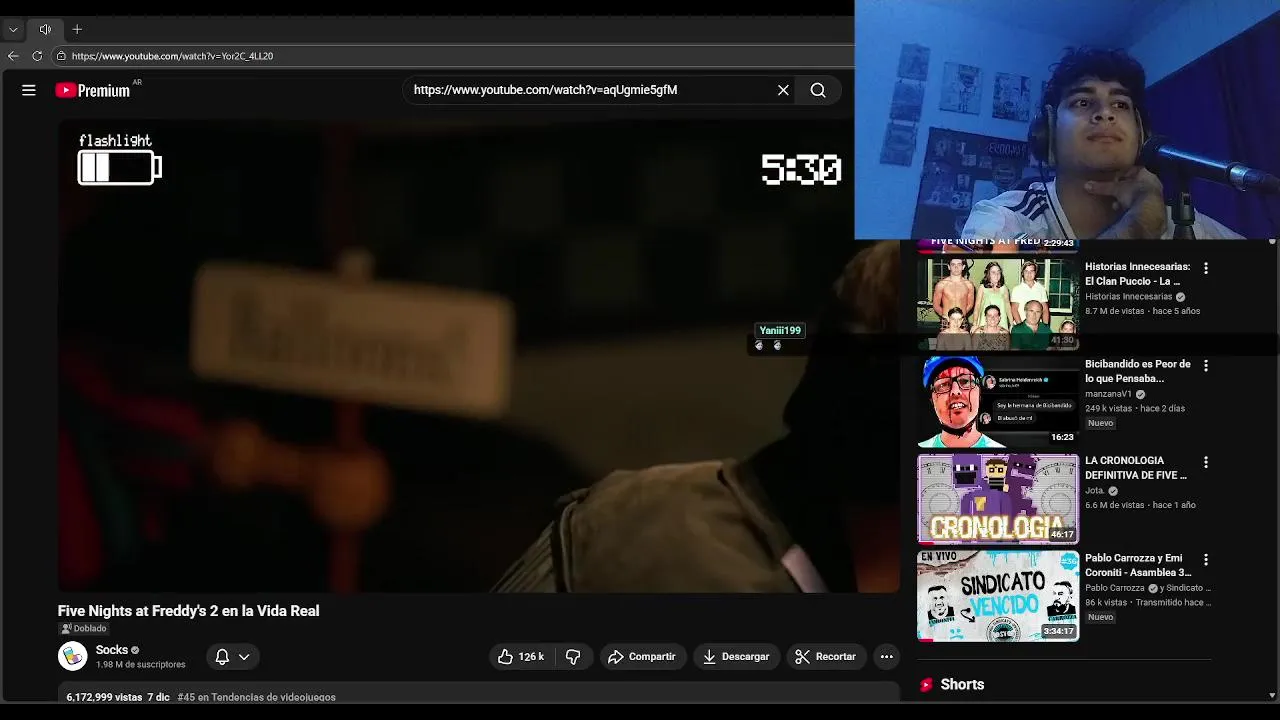Open title Bicibandido es Peor de lo que Pensaba
This screenshot has width=1280, height=720.
click(x=1137, y=371)
